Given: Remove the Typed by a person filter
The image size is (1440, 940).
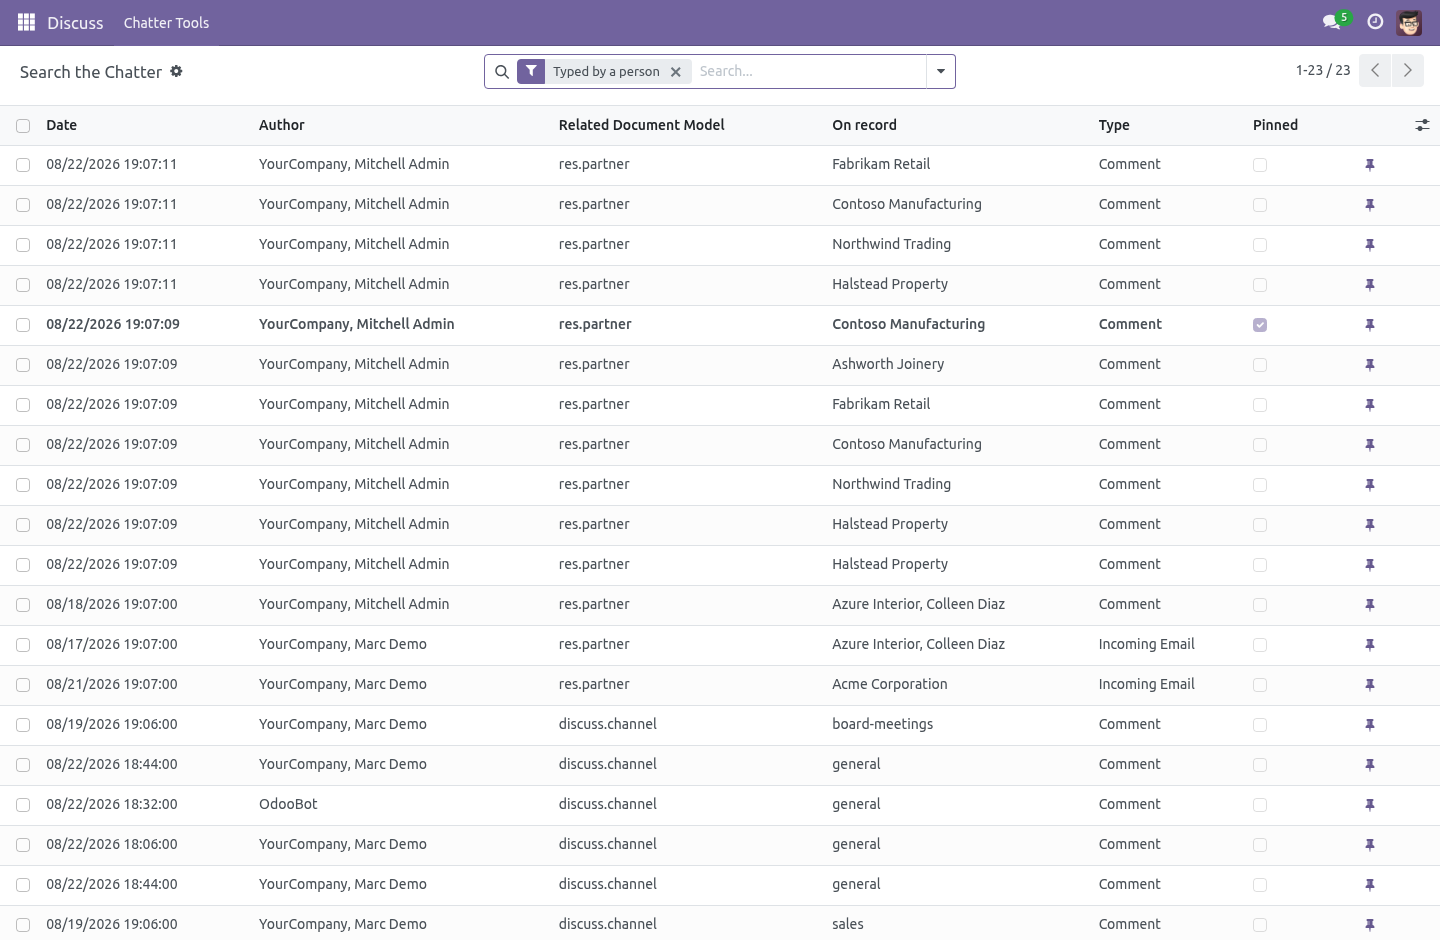Looking at the screenshot, I should click(676, 72).
